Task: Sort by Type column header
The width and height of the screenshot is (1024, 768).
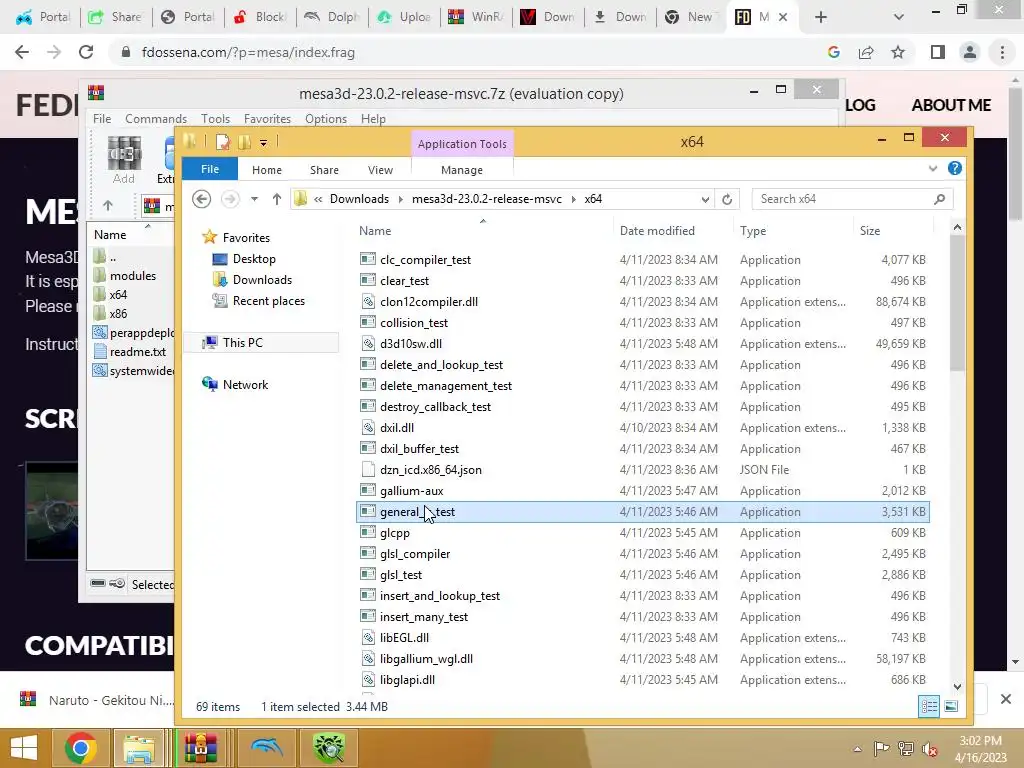Action: pos(752,231)
